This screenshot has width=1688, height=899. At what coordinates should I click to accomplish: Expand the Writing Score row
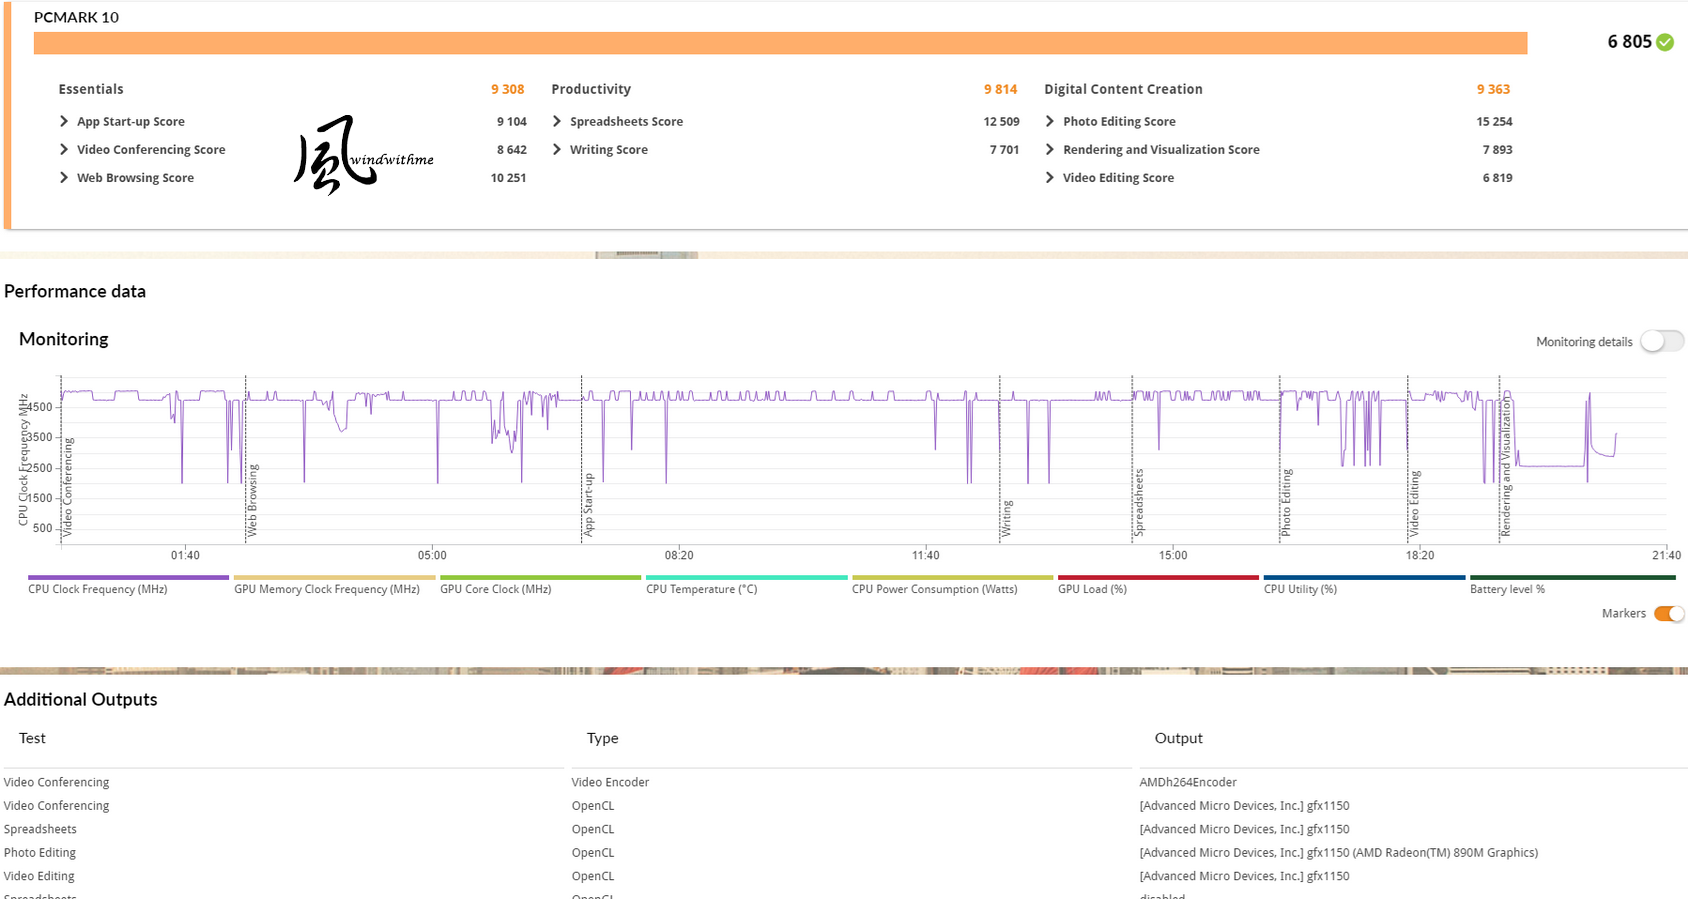558,150
